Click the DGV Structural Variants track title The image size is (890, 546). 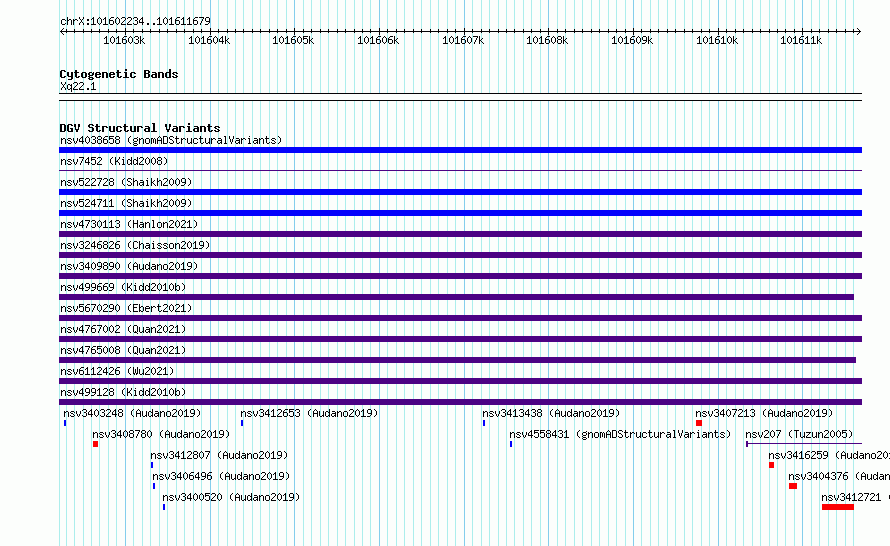tap(140, 128)
